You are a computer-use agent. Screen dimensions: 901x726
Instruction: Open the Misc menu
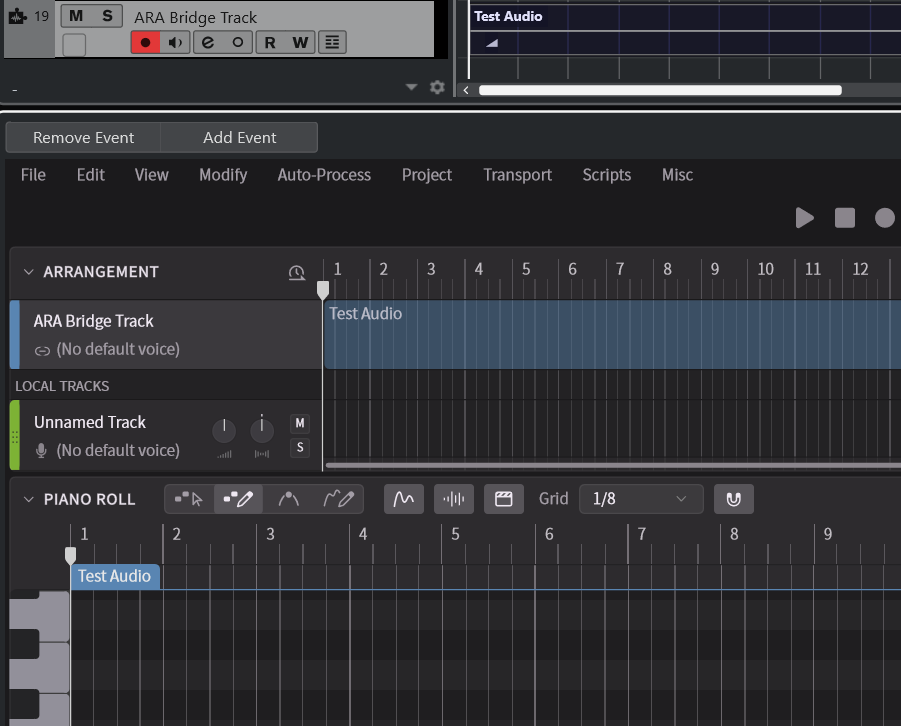[x=677, y=175]
